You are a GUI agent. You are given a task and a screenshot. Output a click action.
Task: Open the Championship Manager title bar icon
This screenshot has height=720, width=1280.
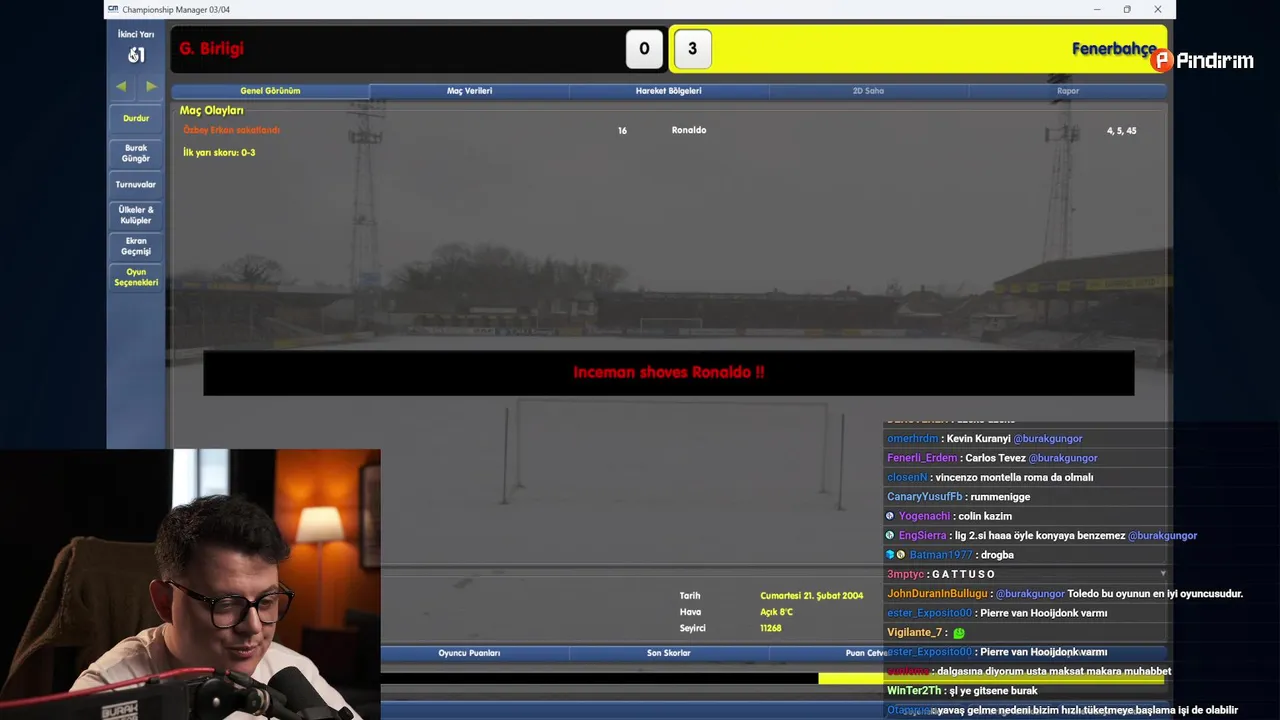[114, 9]
